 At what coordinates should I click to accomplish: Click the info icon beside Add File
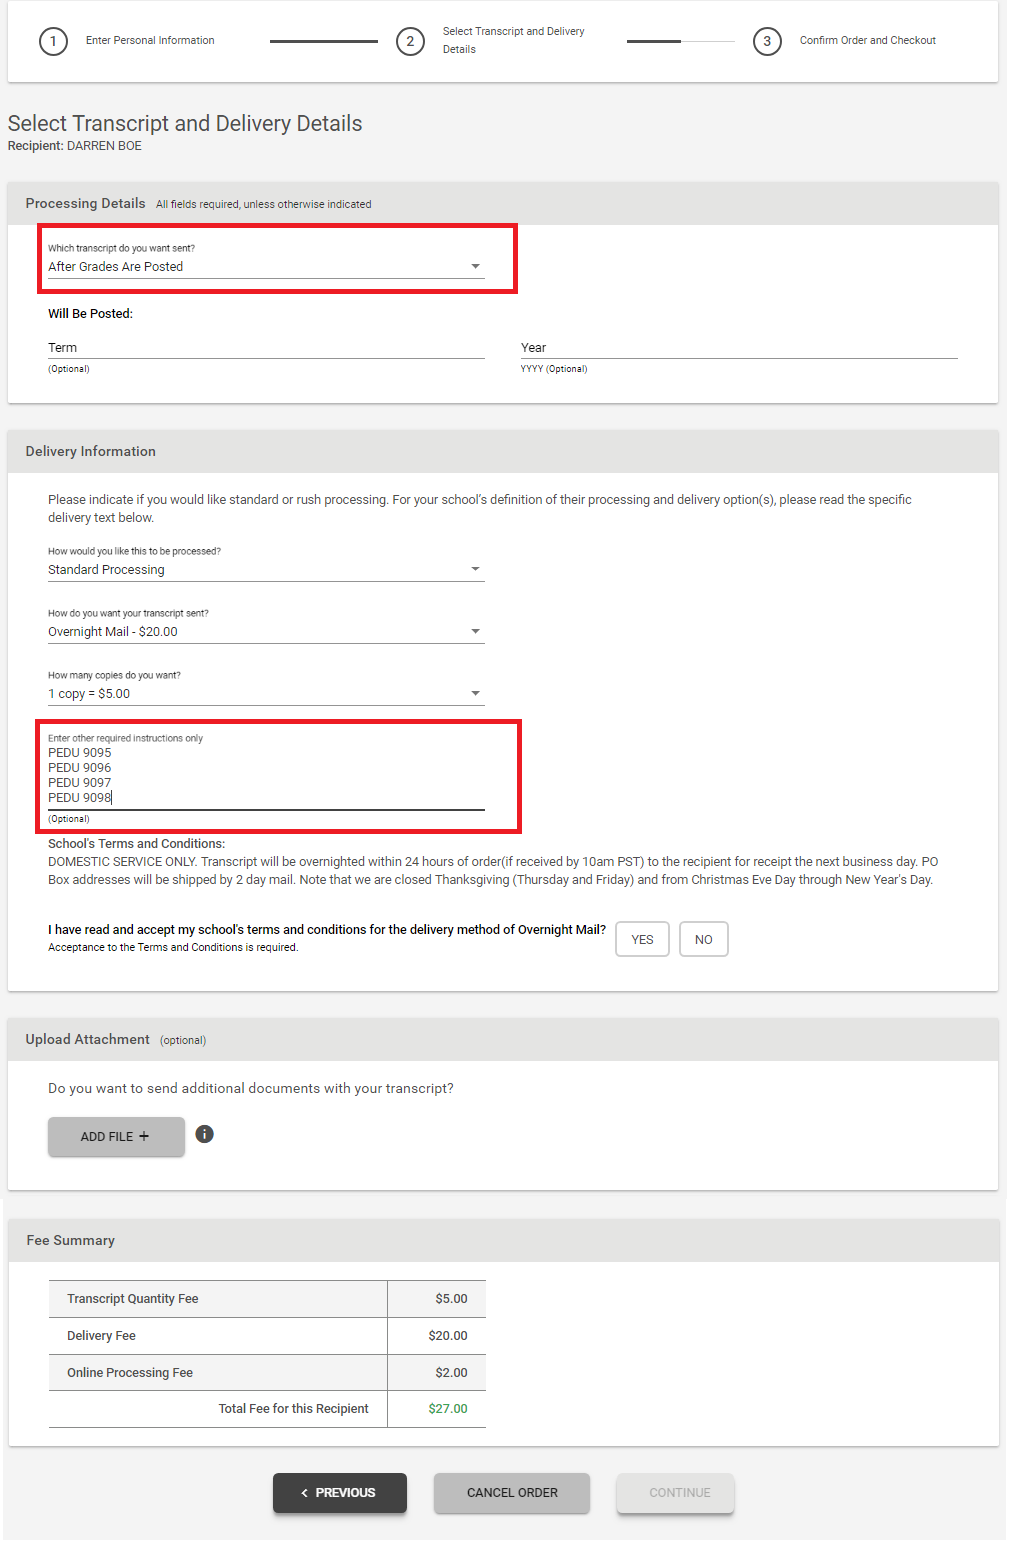pyautogui.click(x=204, y=1134)
